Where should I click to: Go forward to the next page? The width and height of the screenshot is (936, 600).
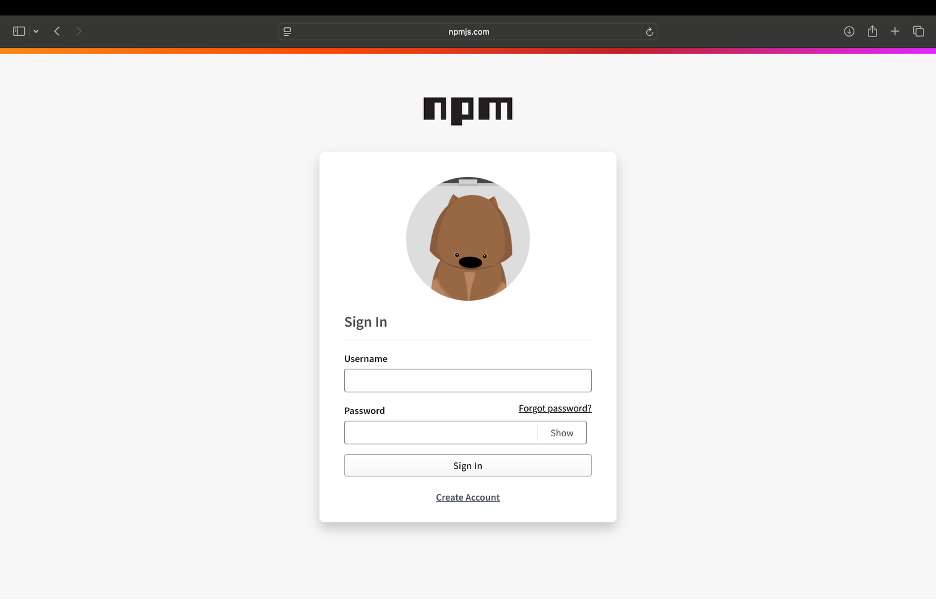coord(79,31)
